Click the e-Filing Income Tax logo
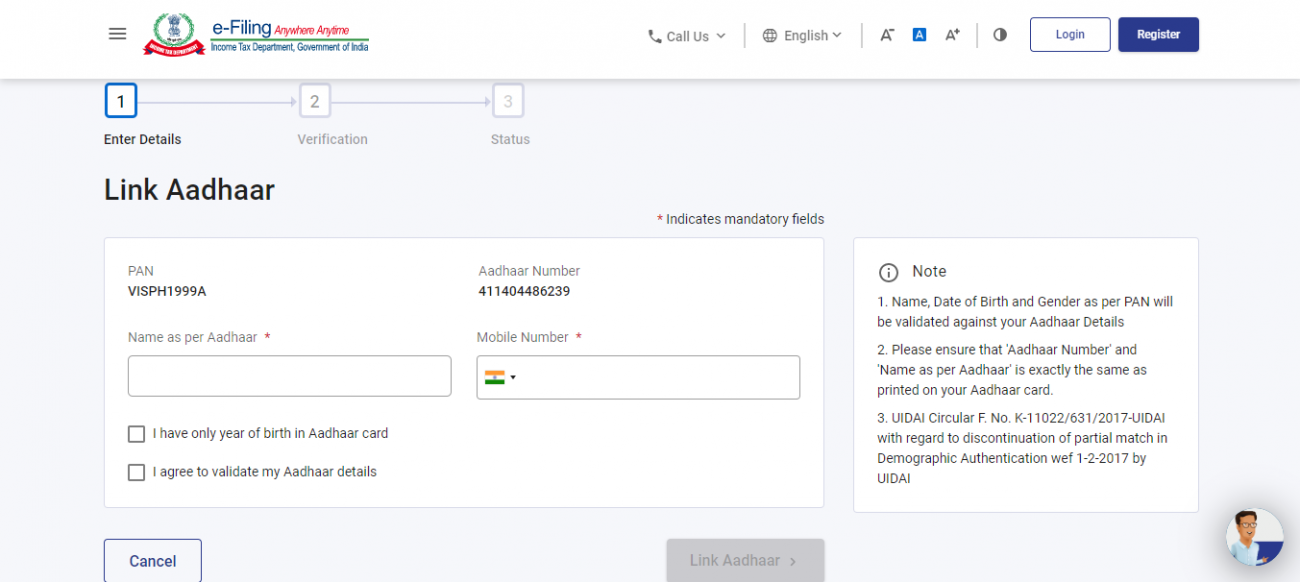The width and height of the screenshot is (1300, 582). click(256, 34)
